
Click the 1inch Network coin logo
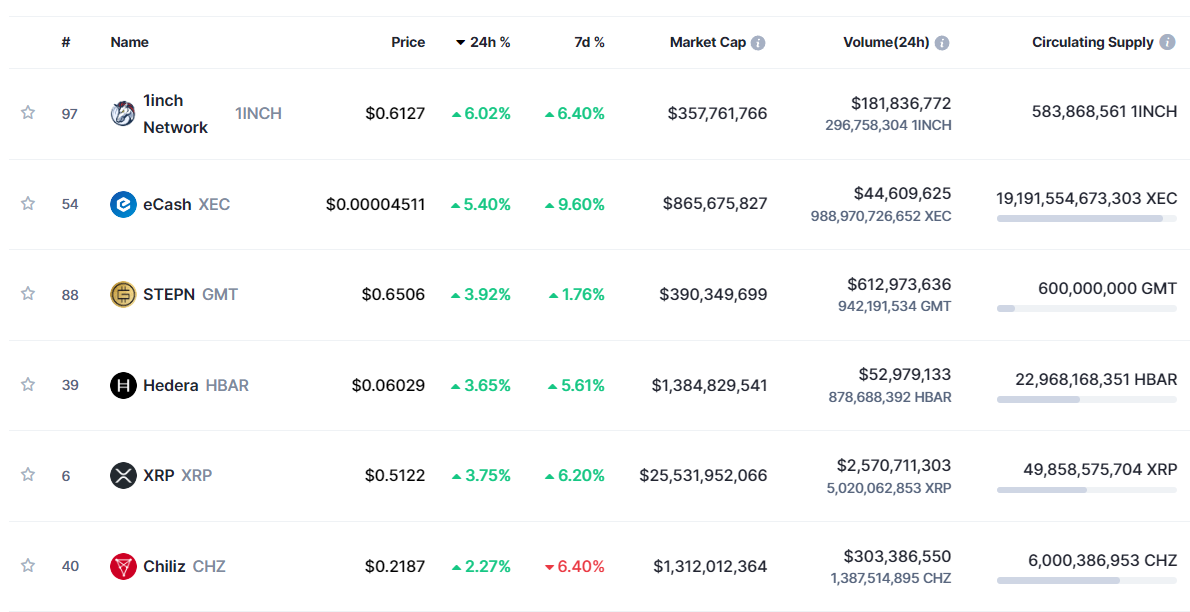(x=123, y=114)
